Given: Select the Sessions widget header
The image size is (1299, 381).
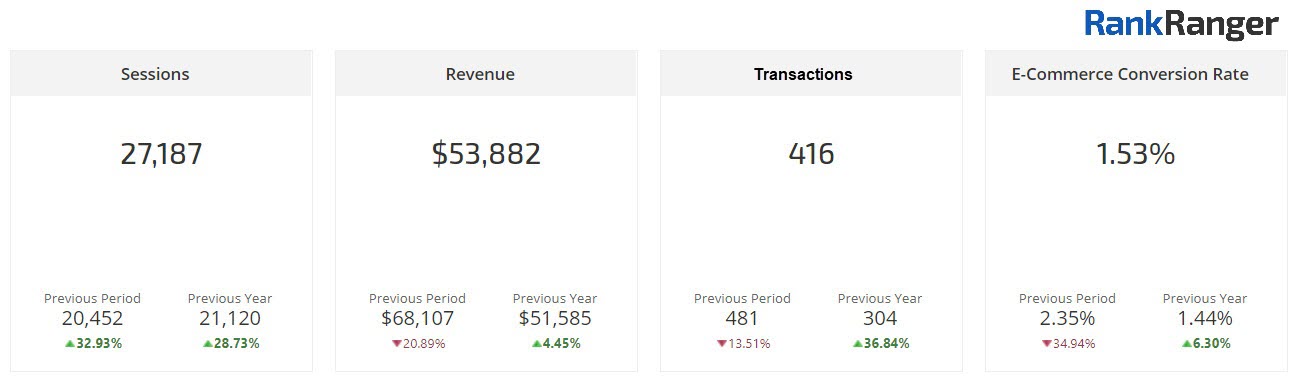Looking at the screenshot, I should (x=161, y=74).
